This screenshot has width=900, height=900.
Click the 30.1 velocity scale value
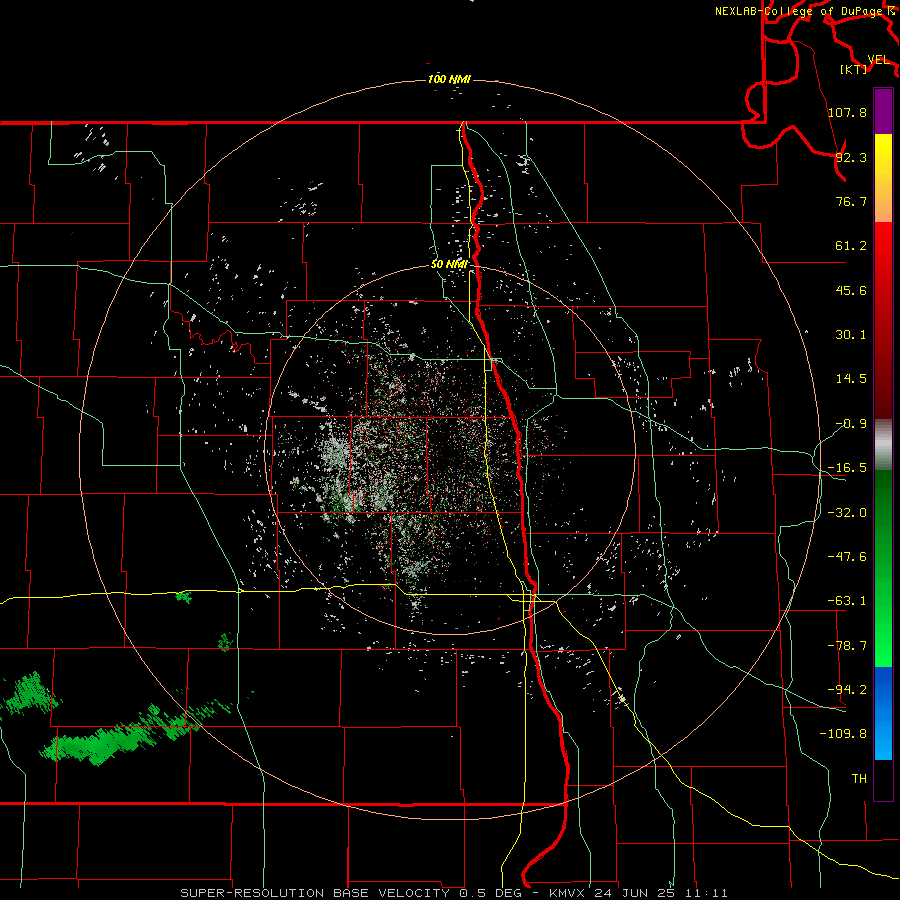[851, 335]
